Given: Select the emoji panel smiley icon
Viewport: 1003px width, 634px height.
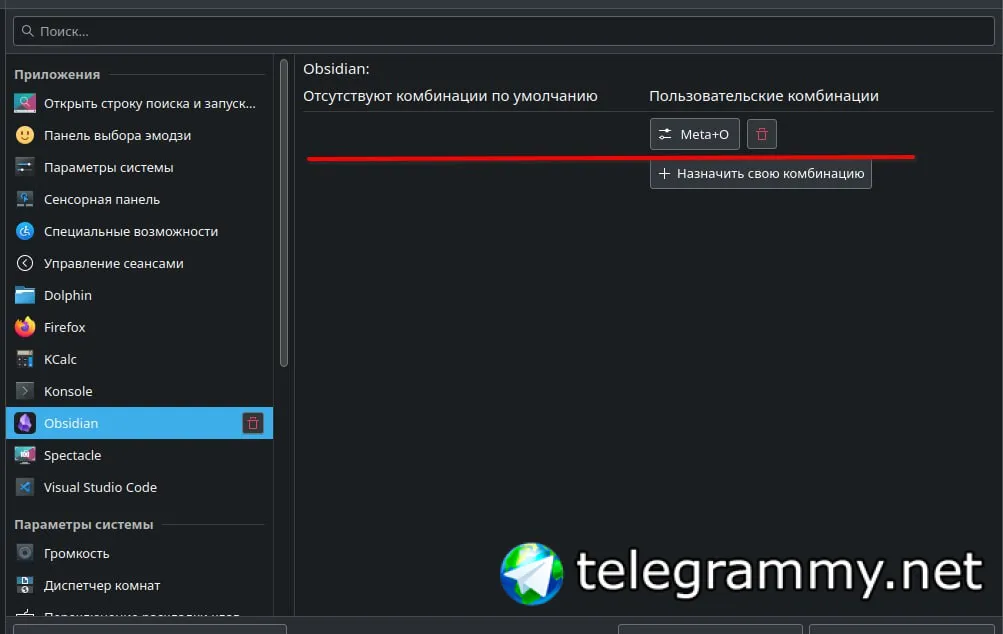Looking at the screenshot, I should point(25,135).
